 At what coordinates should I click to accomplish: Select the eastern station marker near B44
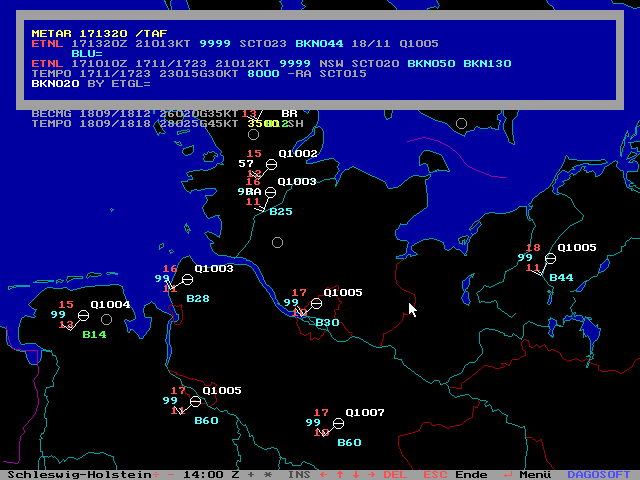(550, 258)
